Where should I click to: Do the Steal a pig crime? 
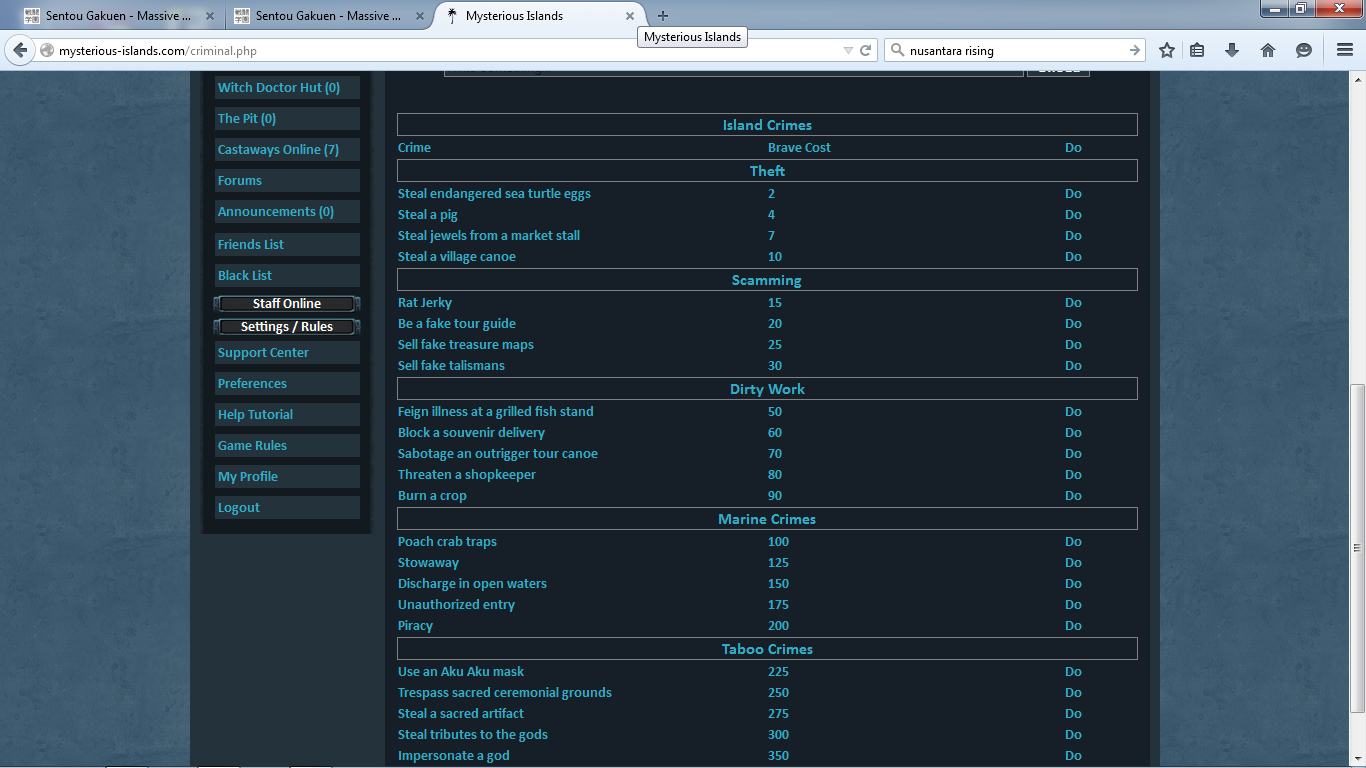tap(1073, 214)
